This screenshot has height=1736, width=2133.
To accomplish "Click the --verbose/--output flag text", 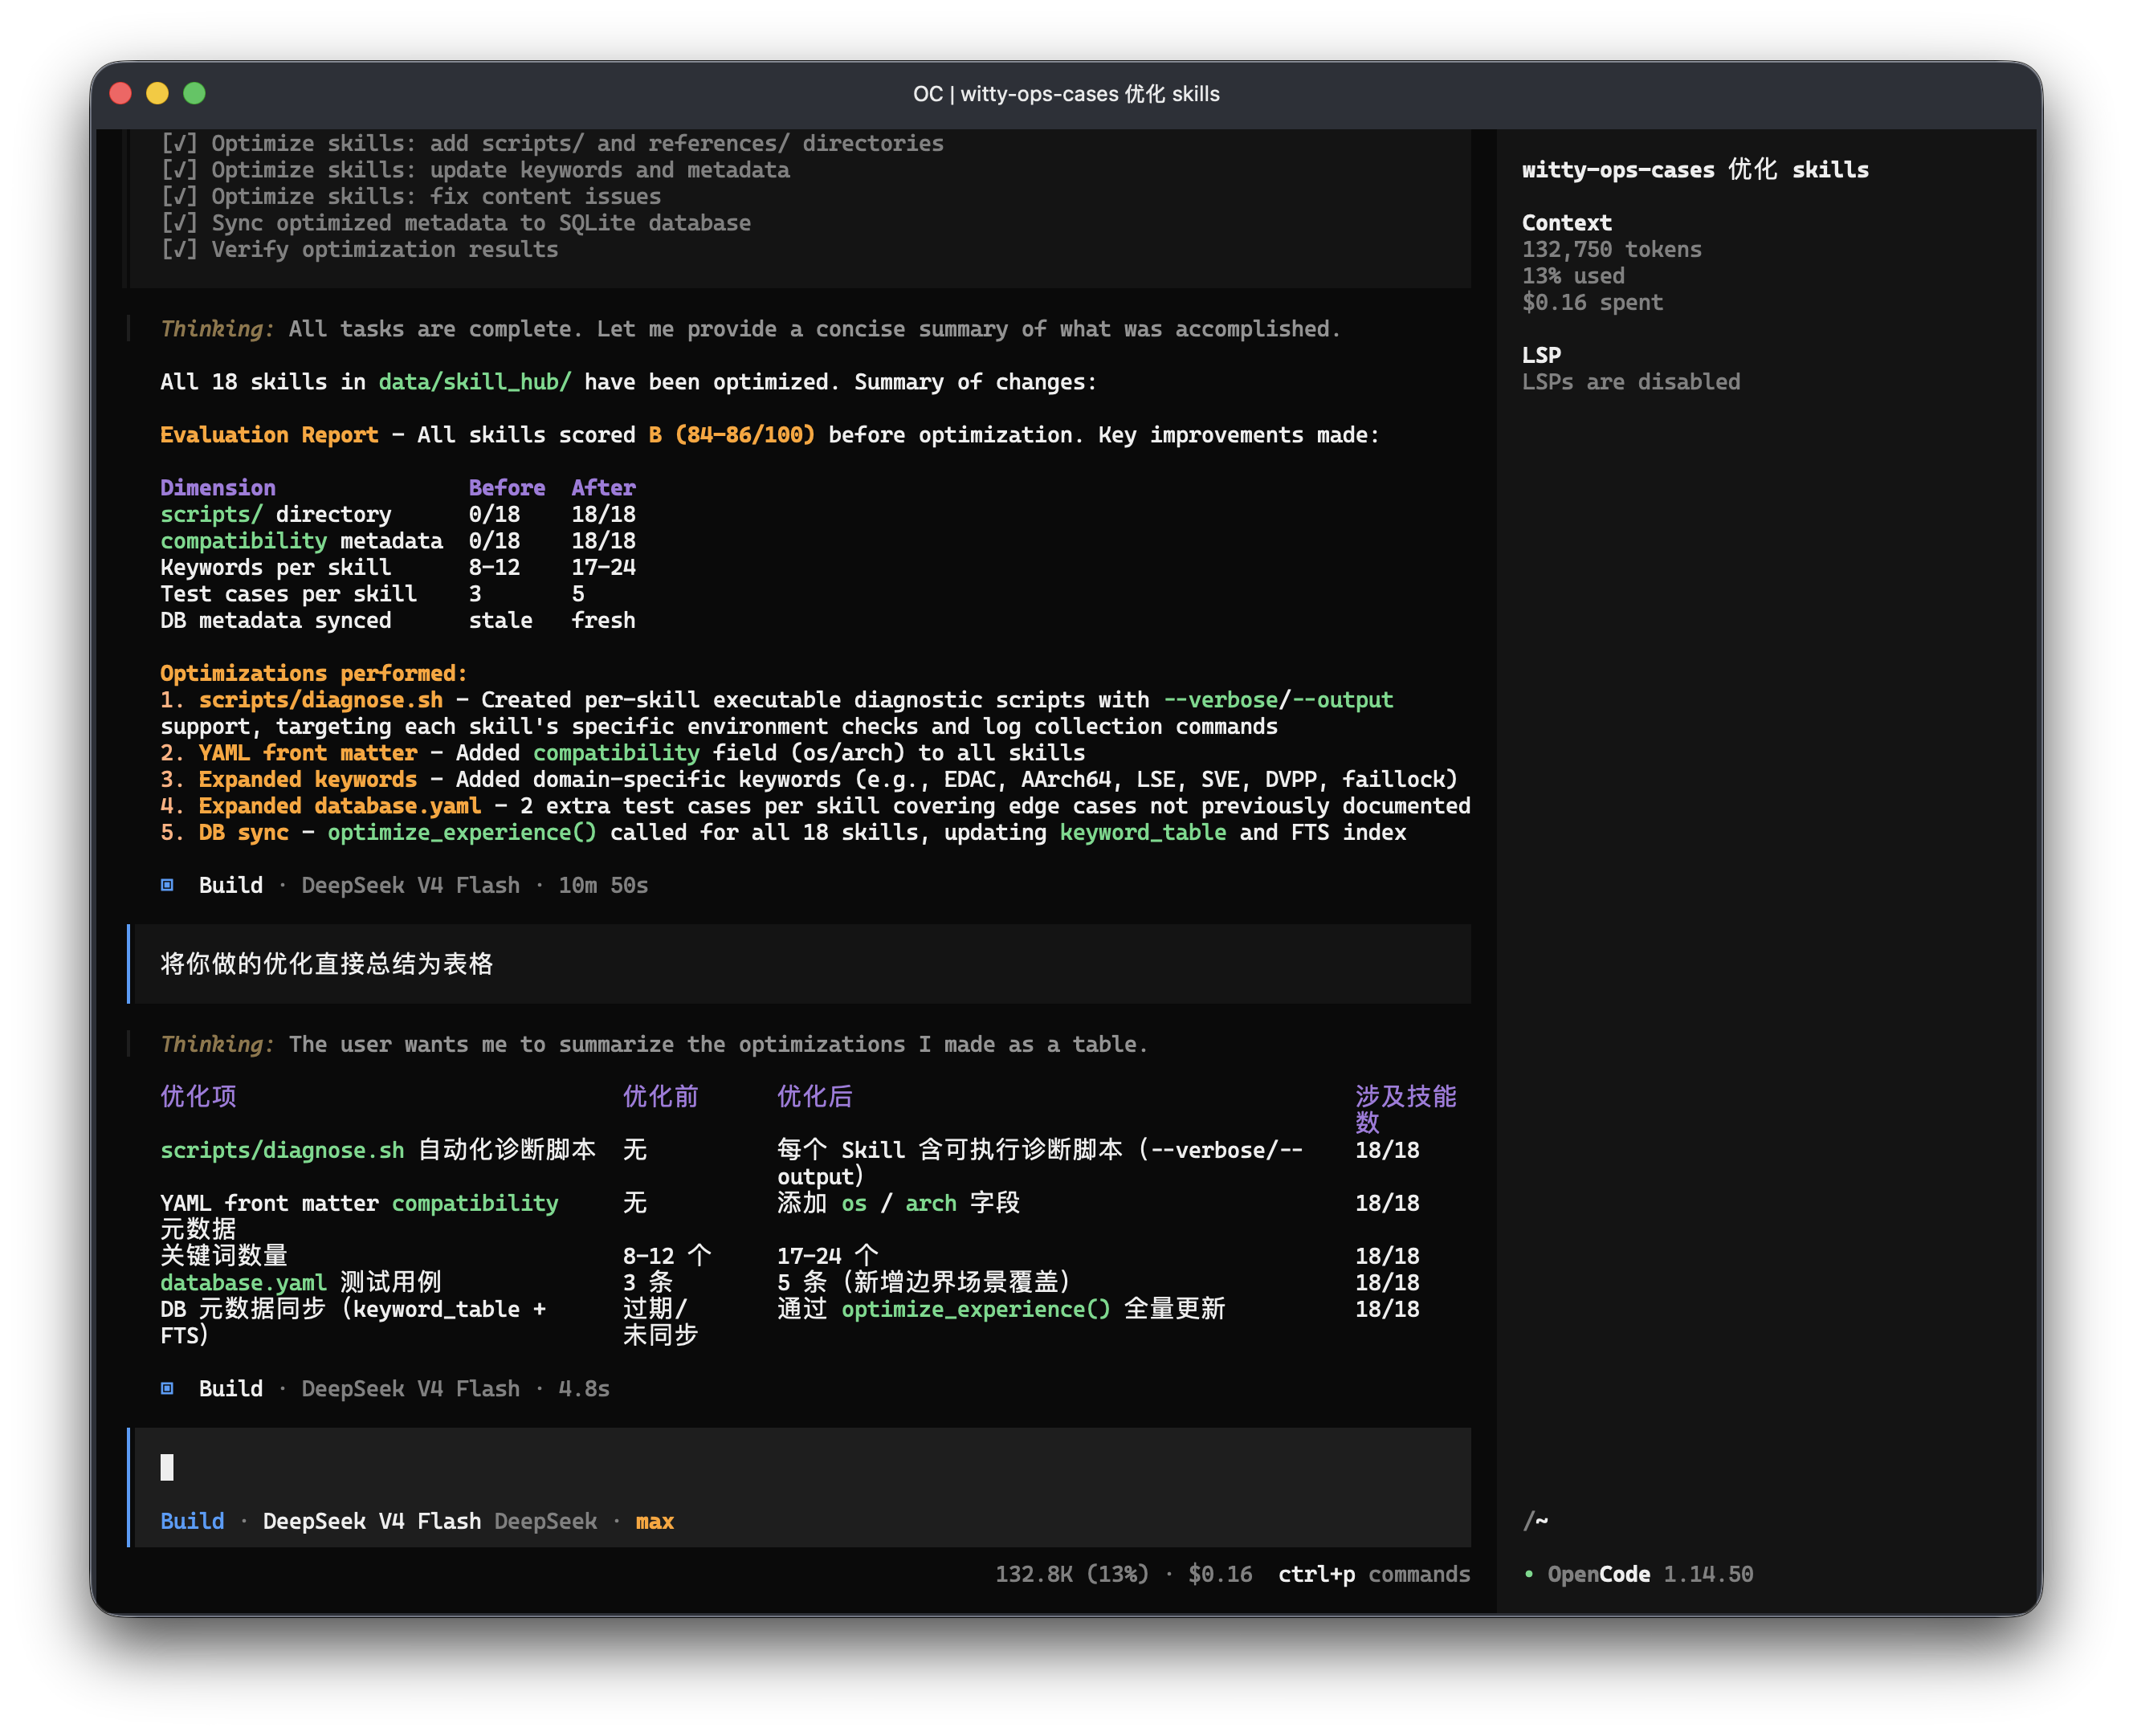I will (1278, 700).
